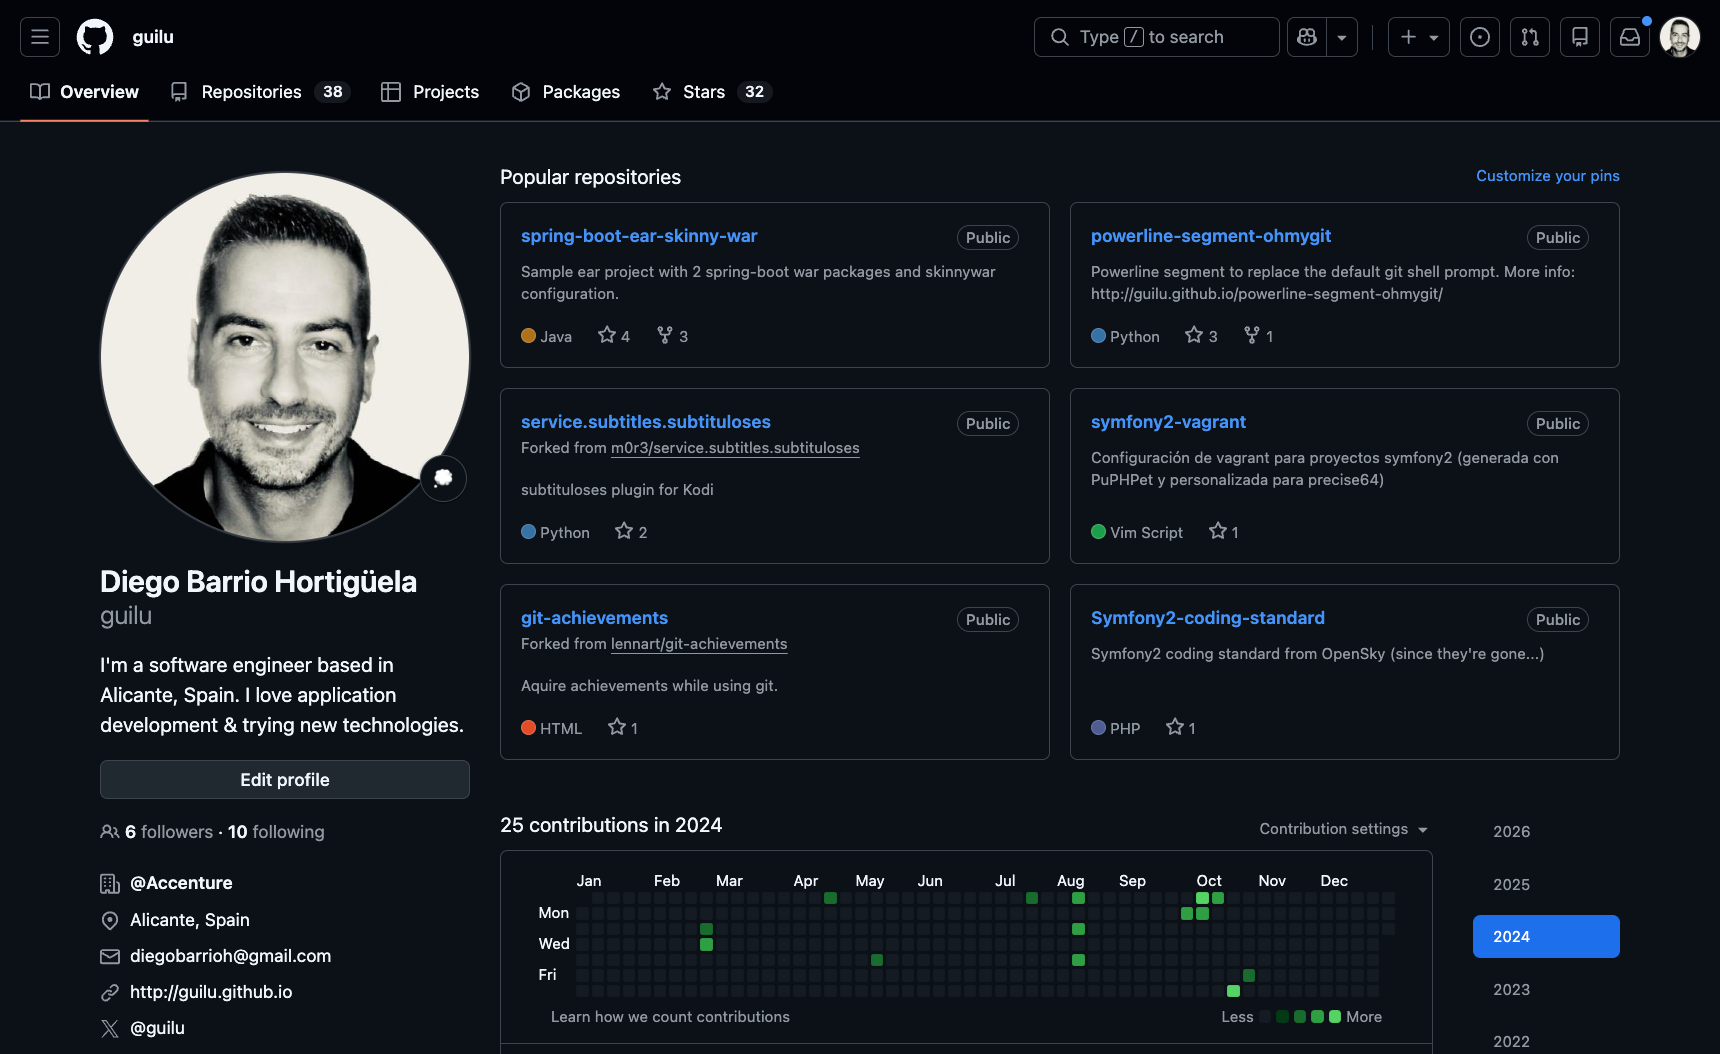Viewport: 1720px width, 1054px height.
Task: Open the dropdown next to Copilot
Action: click(x=1341, y=36)
